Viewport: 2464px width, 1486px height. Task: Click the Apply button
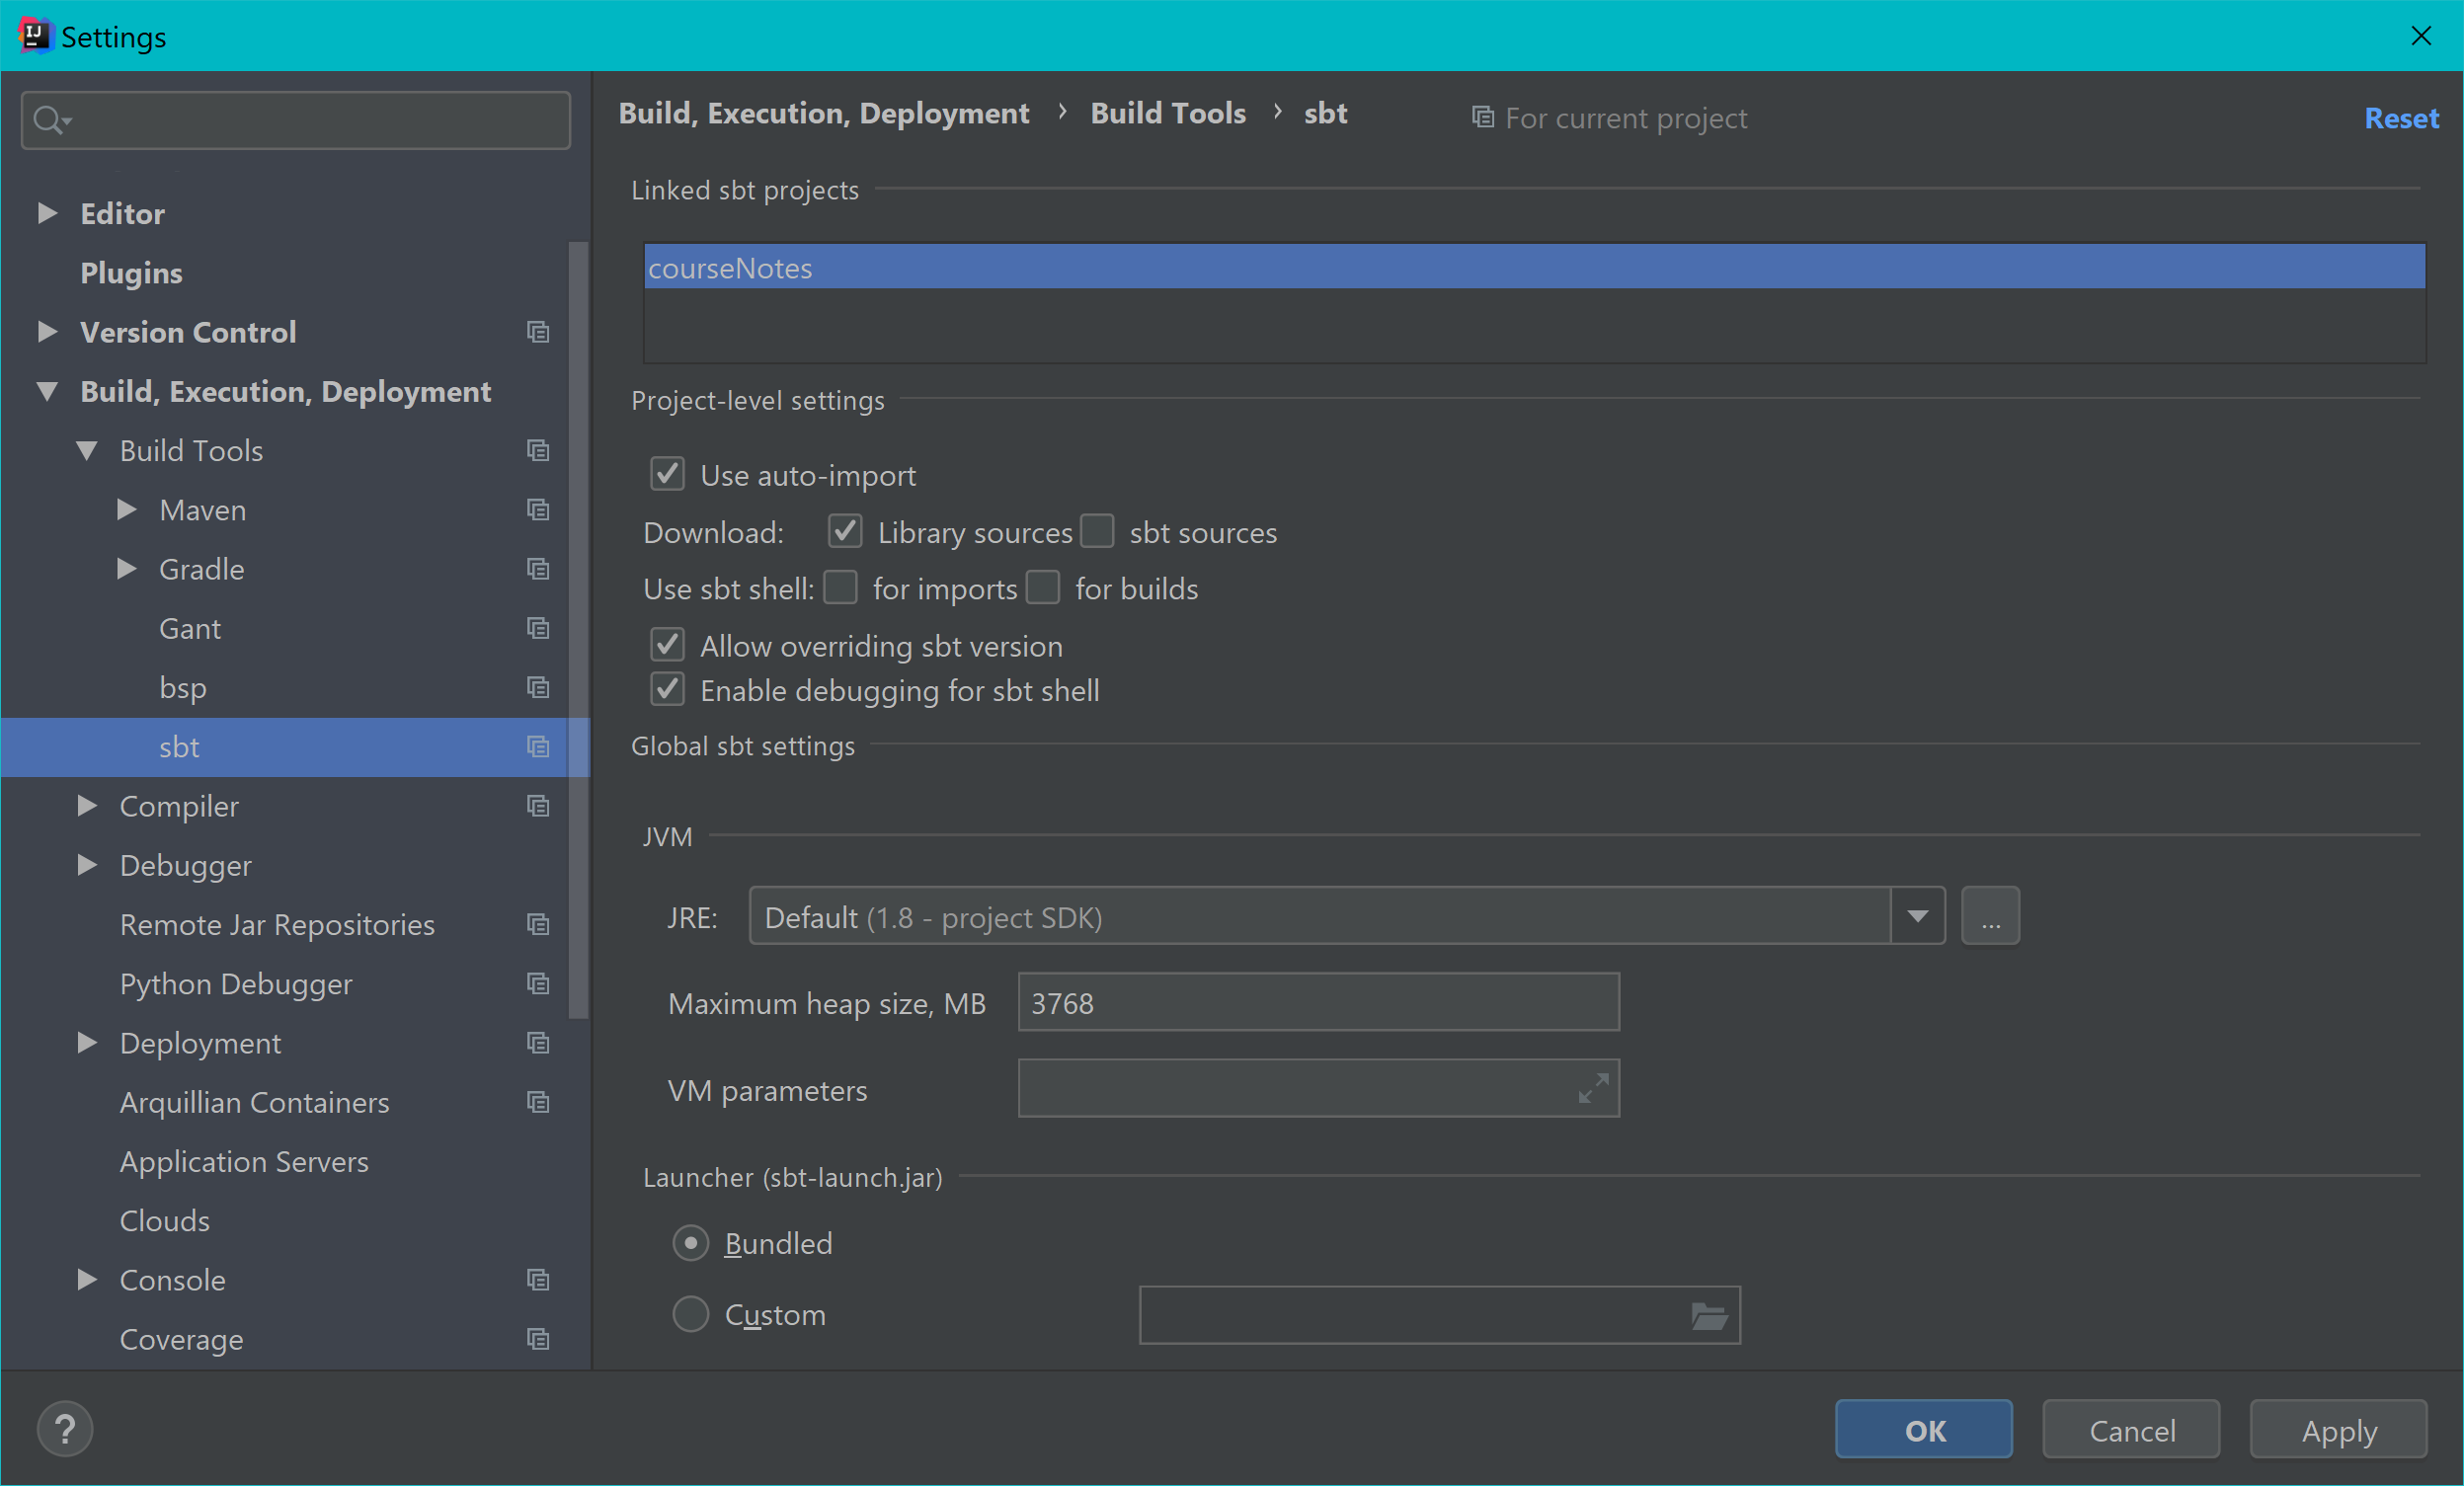click(2338, 1429)
